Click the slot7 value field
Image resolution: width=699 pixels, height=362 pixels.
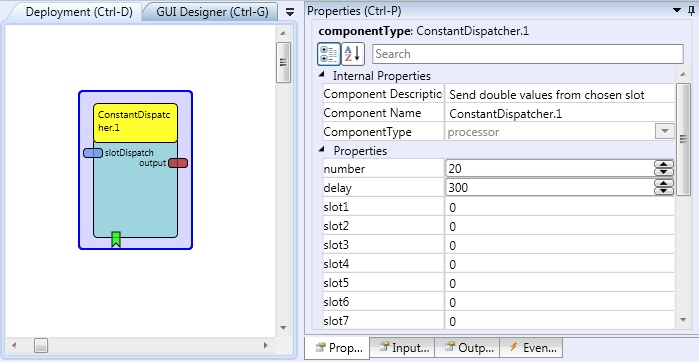click(560, 321)
